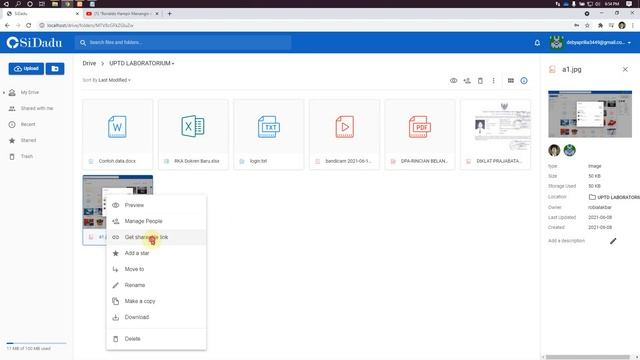Open a new browser tab with the plus button
Image resolution: width=640 pixels, height=360 pixels.
(x=169, y=13)
